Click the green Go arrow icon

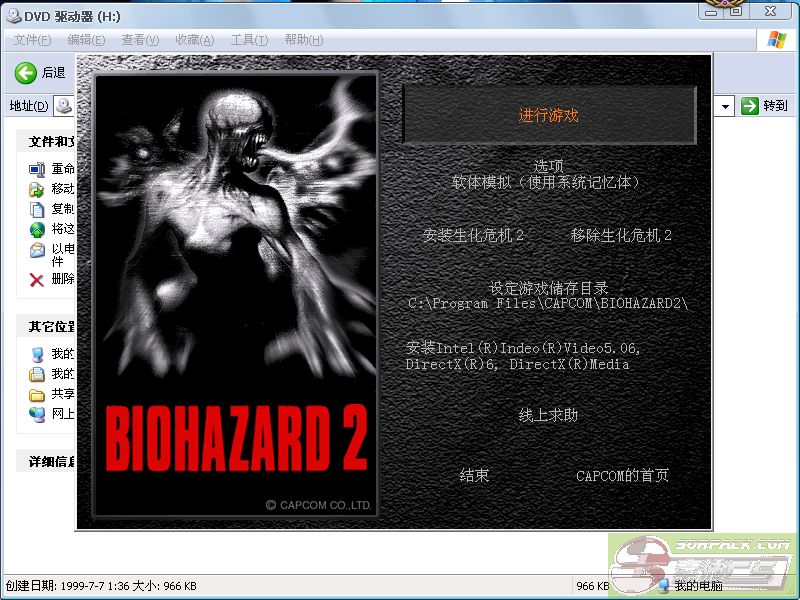750,106
